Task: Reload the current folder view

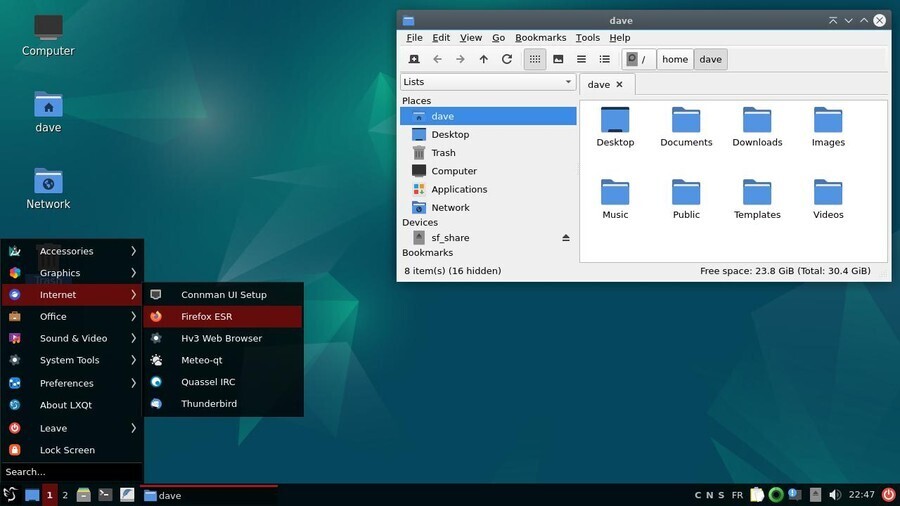Action: (507, 59)
